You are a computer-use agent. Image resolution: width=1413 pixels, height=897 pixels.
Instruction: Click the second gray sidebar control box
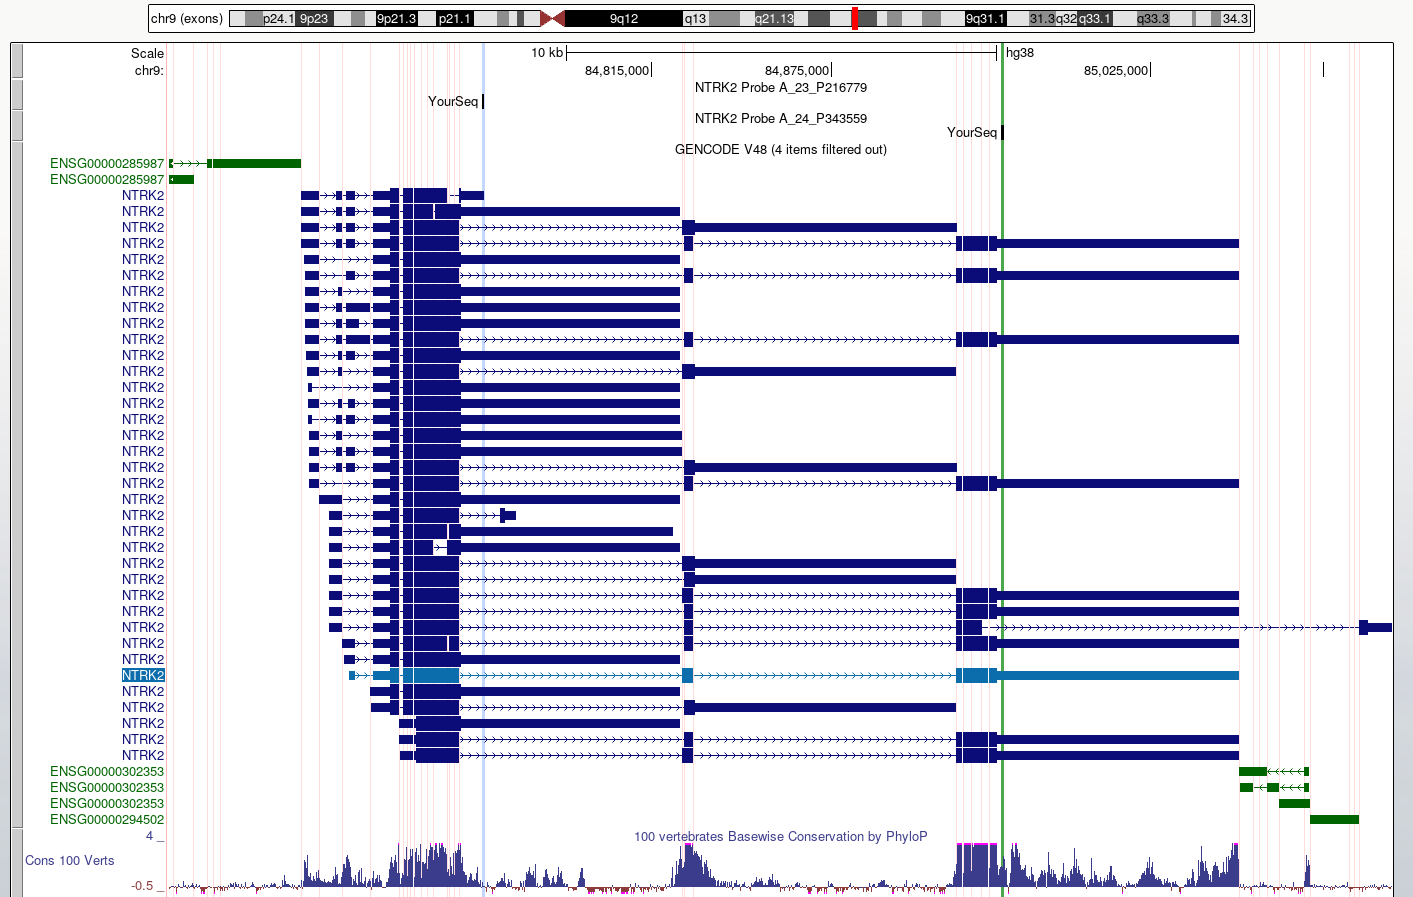(16, 92)
